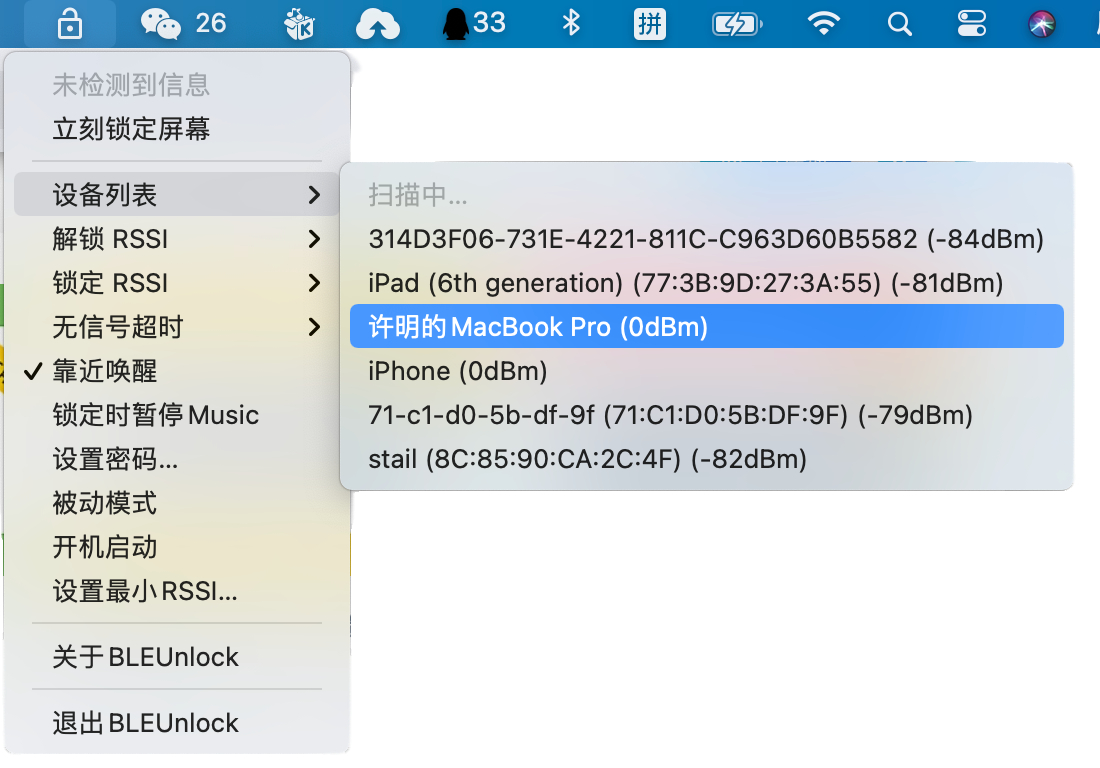1100x768 pixels.
Task: Open battery charging status icon
Action: (x=737, y=25)
